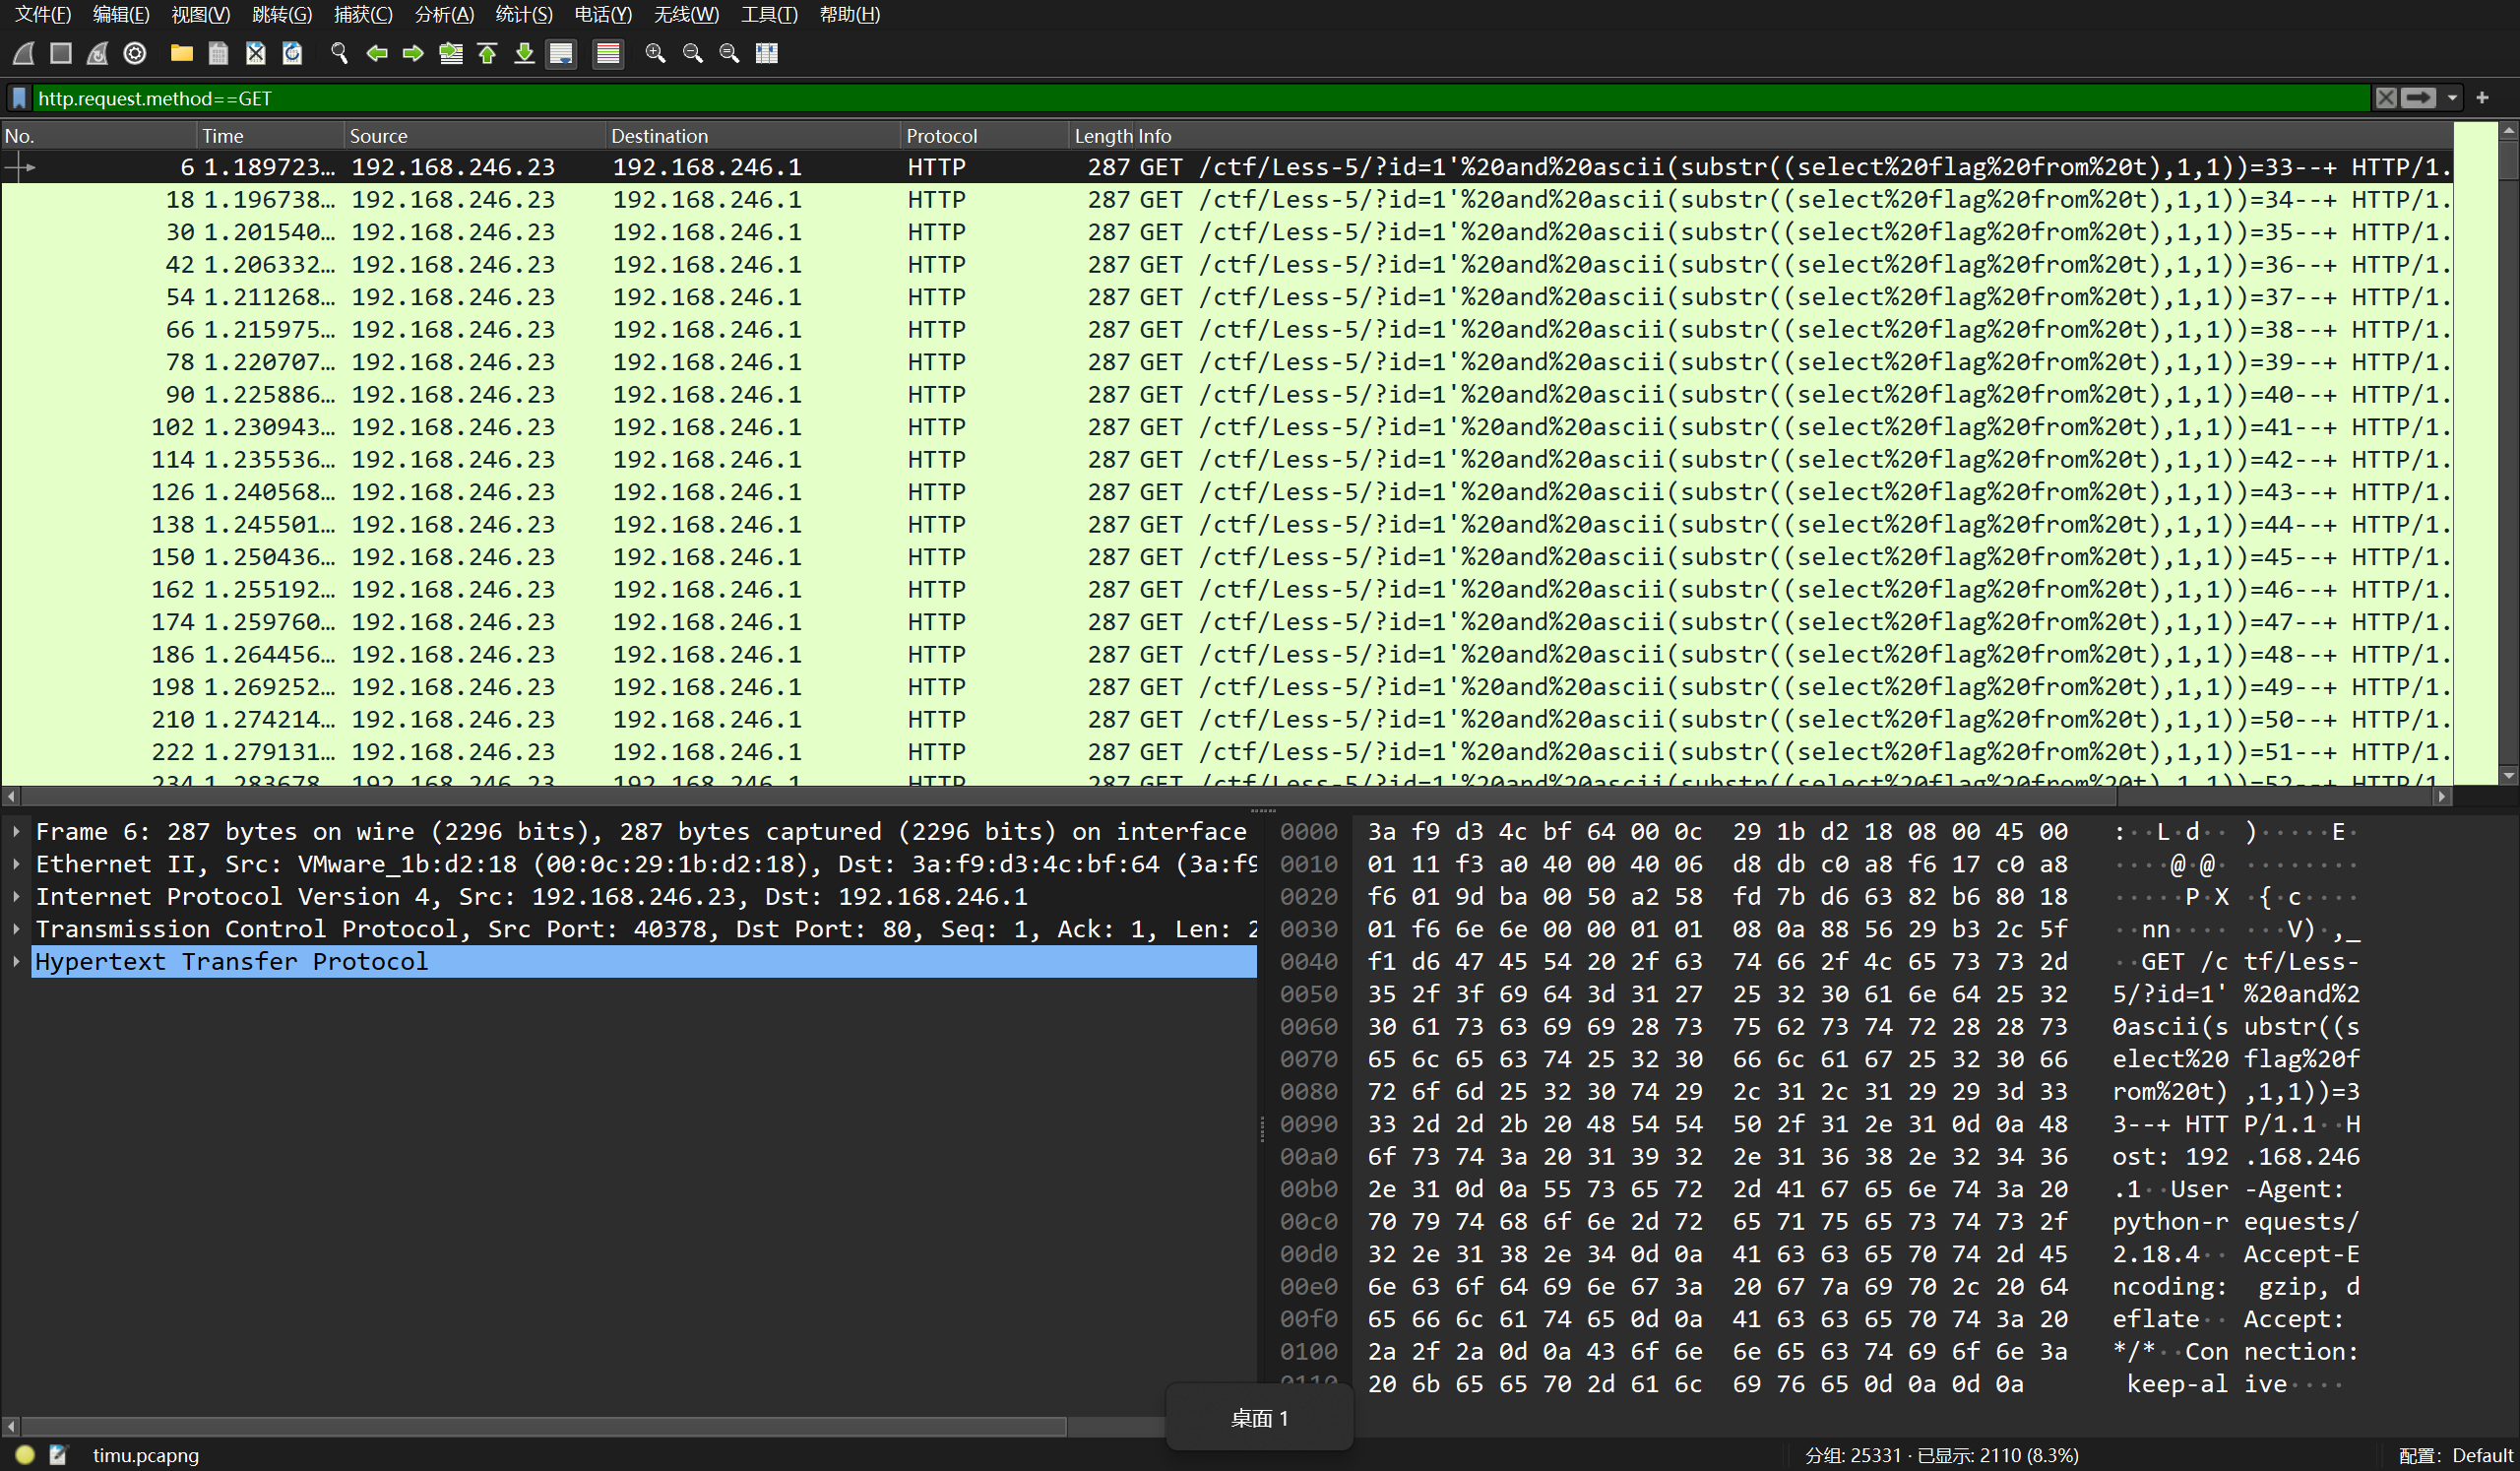Expand the Transmission Control Protocol details
This screenshot has height=1471, width=2520.
click(x=17, y=929)
